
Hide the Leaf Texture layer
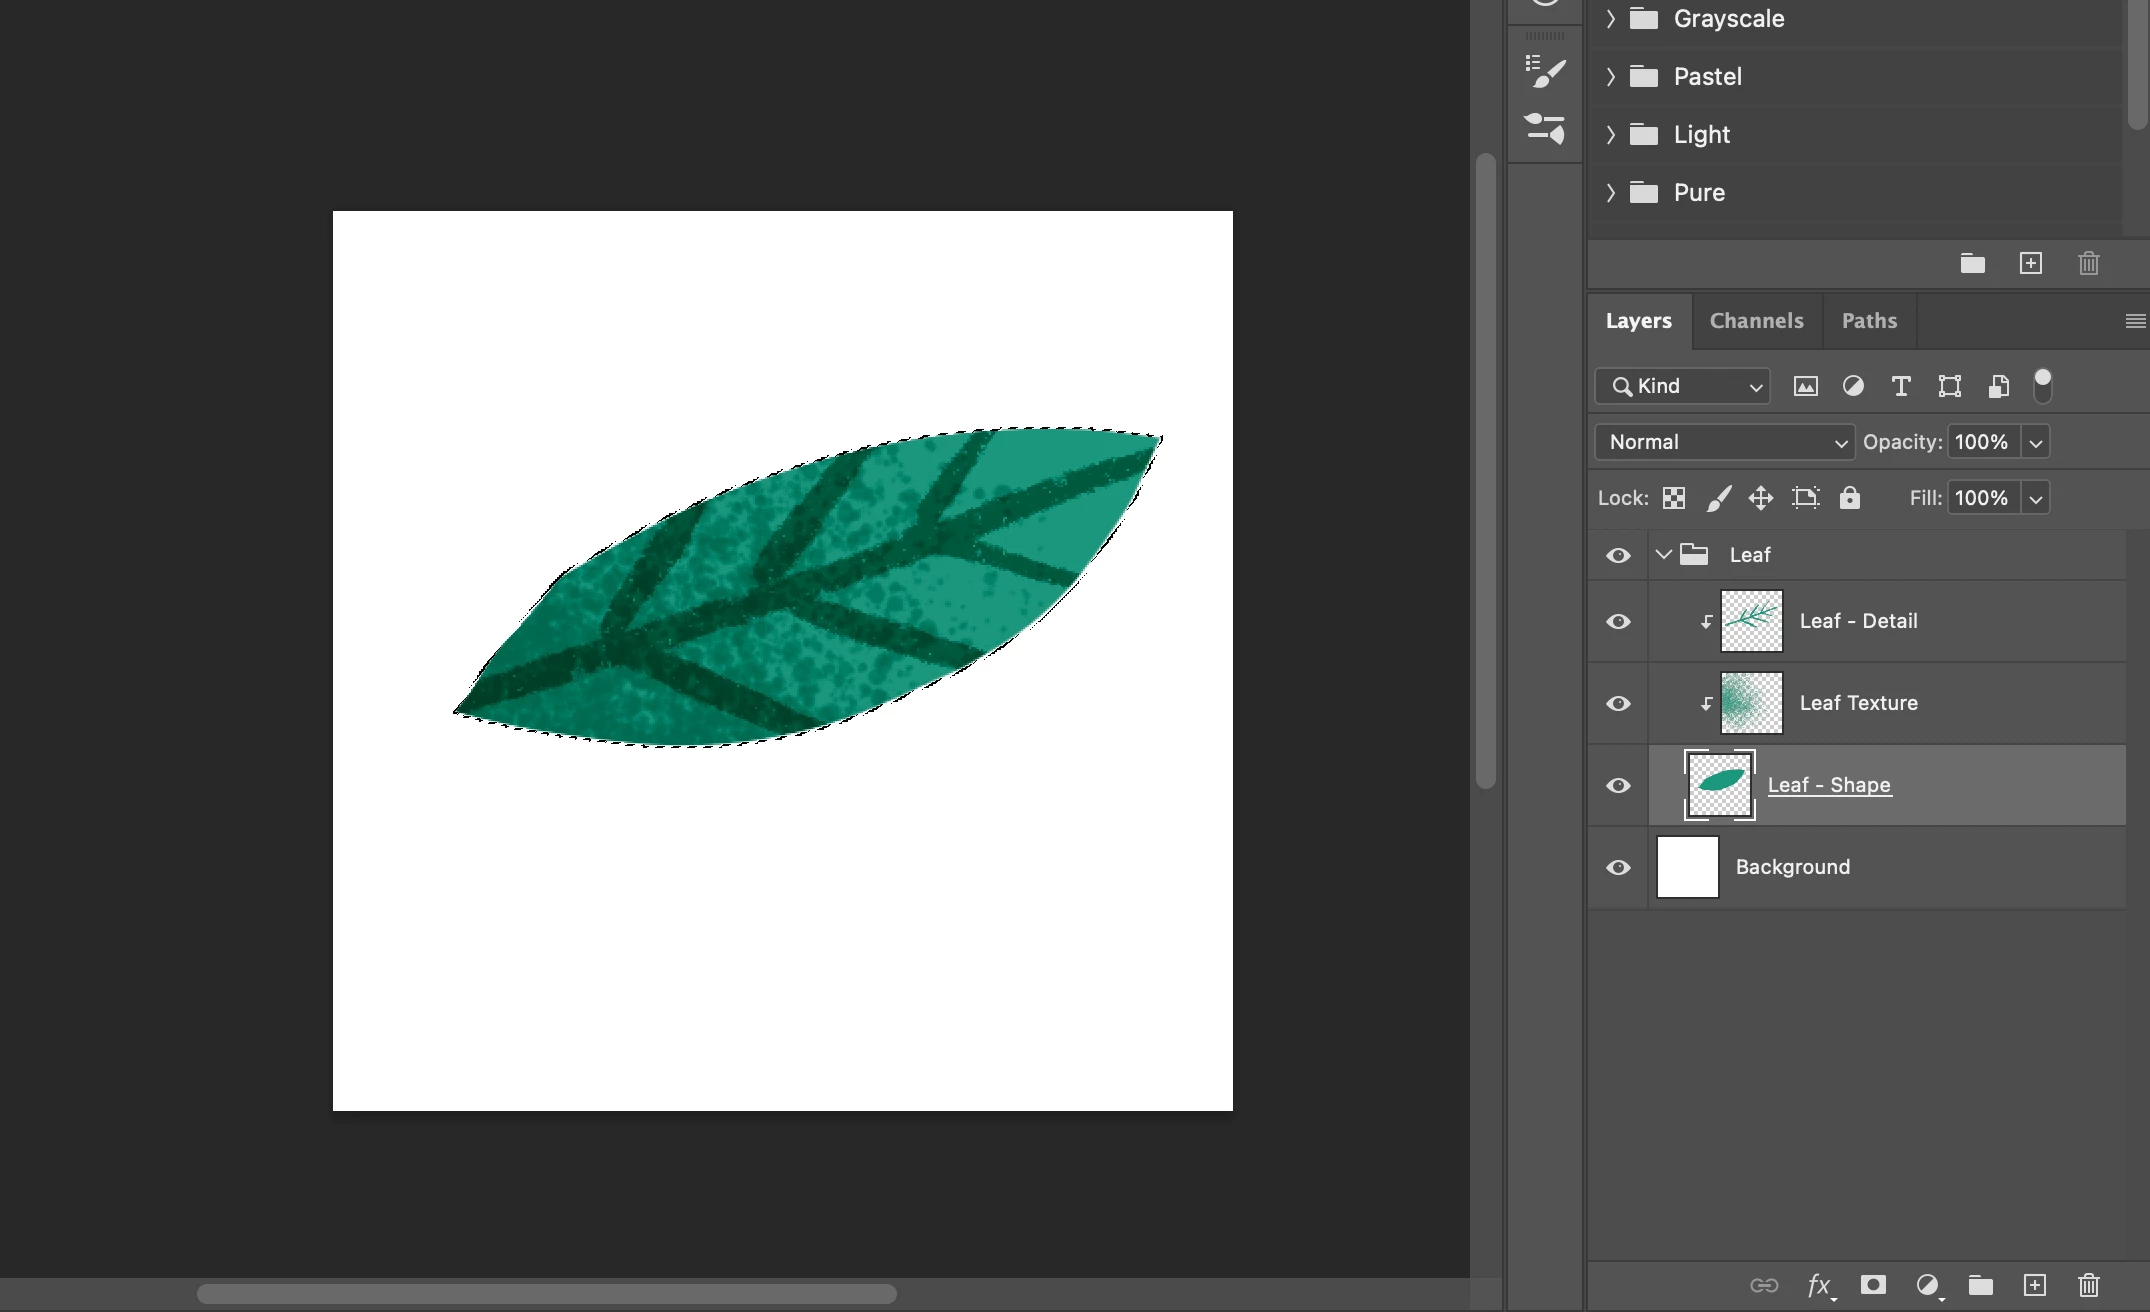click(1618, 703)
